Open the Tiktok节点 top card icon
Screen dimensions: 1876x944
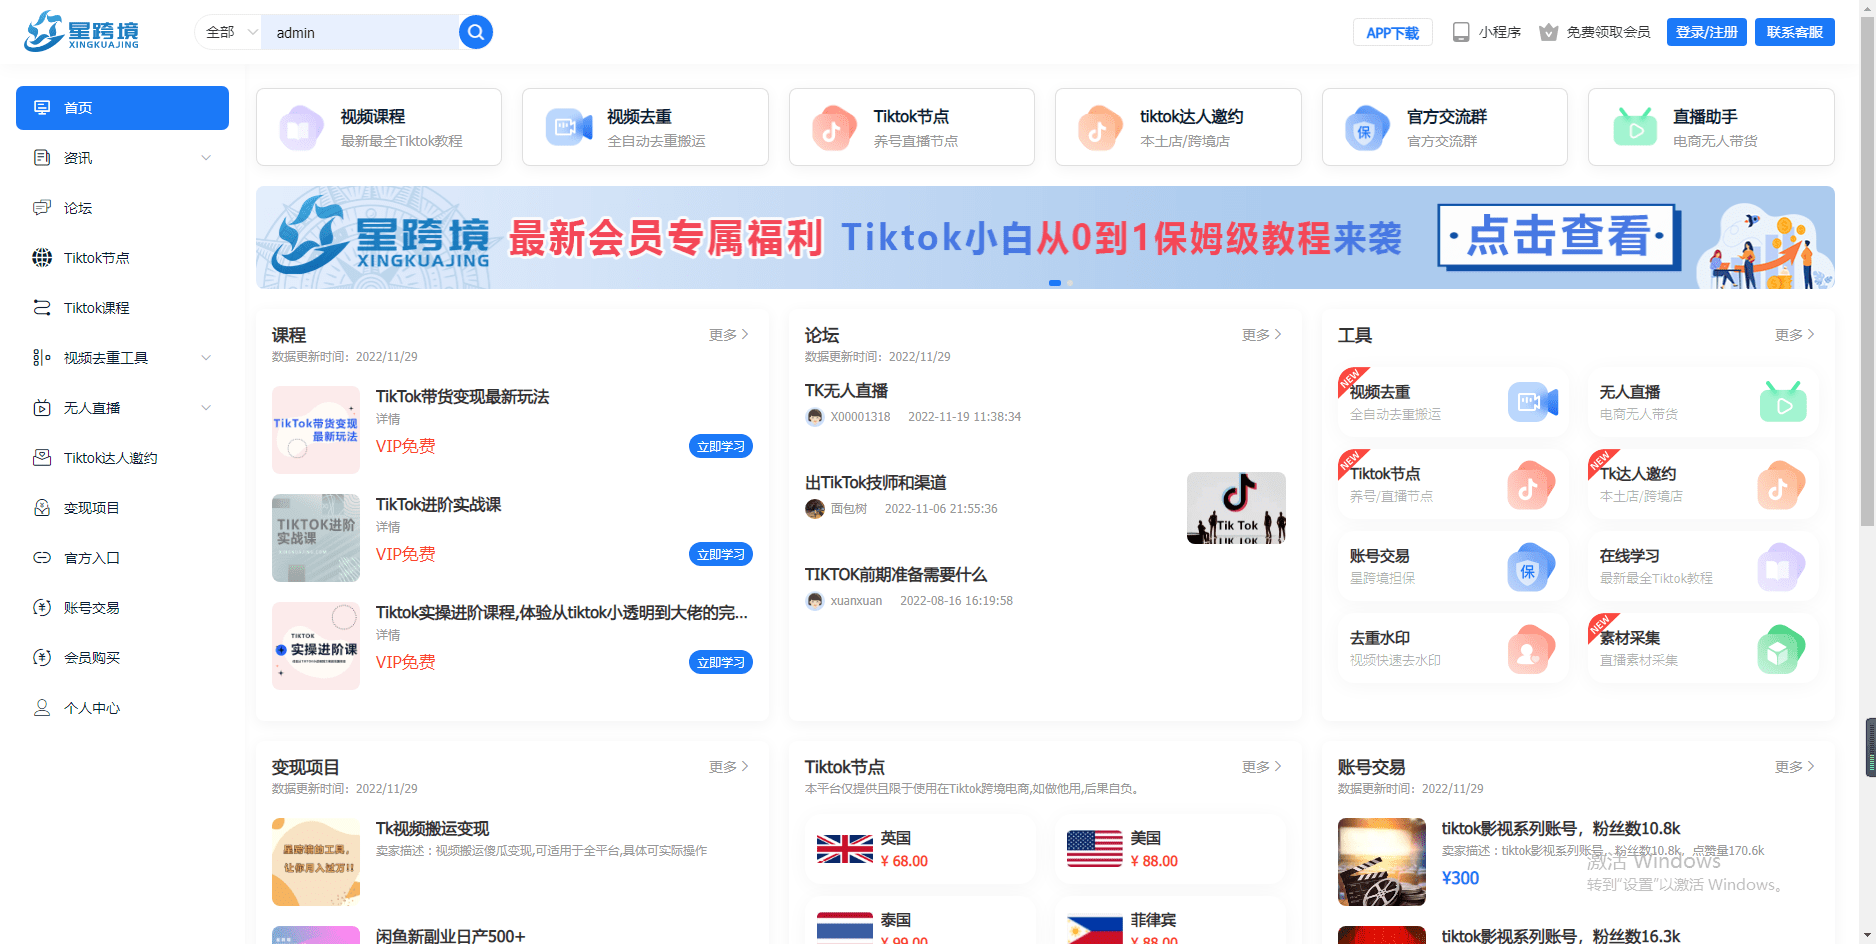834,128
